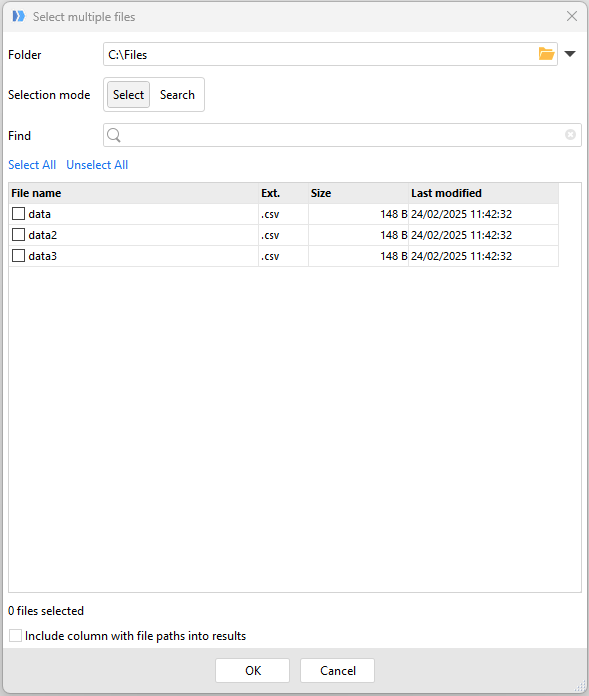Click into the Folder path field
This screenshot has height=696, width=589.
[320, 54]
